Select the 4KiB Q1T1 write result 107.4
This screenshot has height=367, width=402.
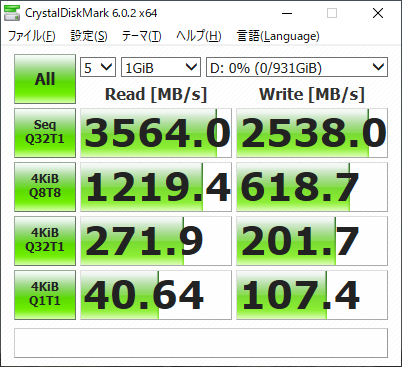coord(312,295)
